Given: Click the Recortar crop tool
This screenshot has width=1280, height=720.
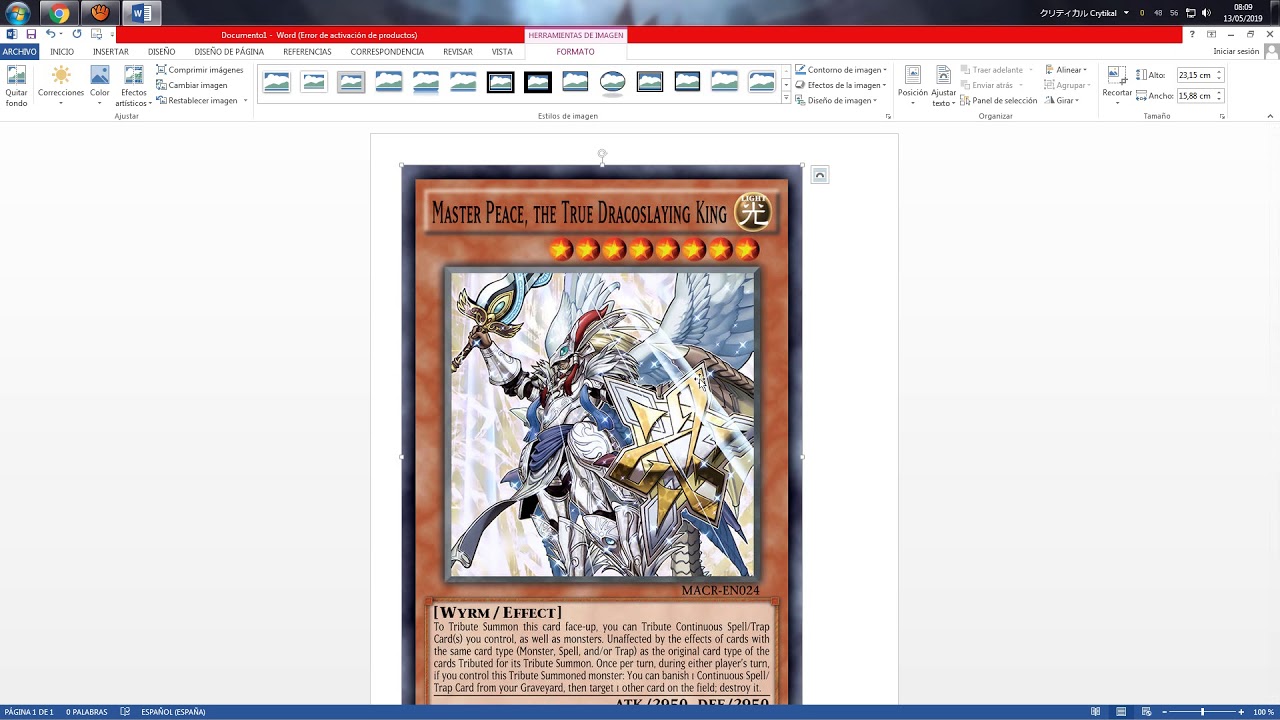Looking at the screenshot, I should [1117, 86].
